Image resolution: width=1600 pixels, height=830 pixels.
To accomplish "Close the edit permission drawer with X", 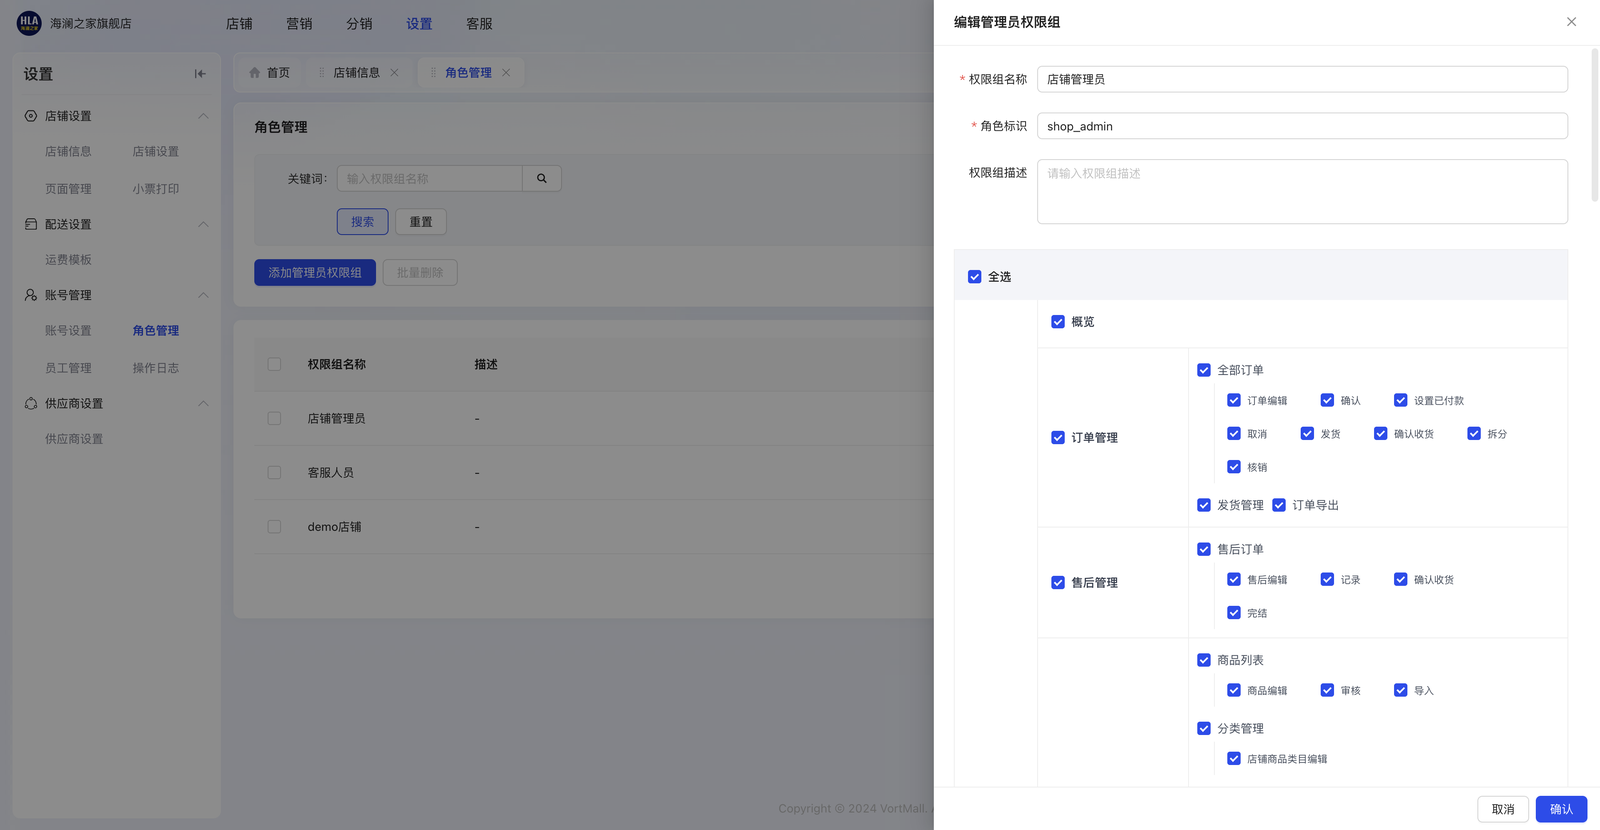I will 1571,22.
